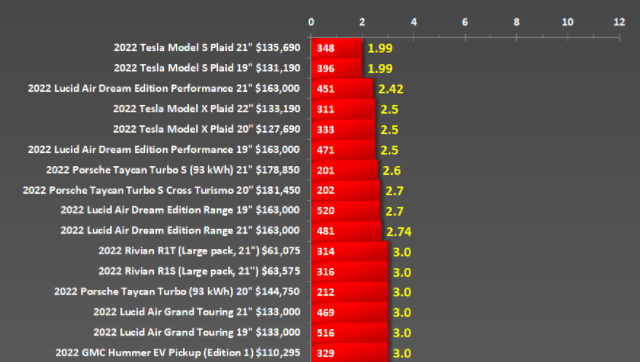Image resolution: width=640 pixels, height=362 pixels.
Task: Click the axis tick label 12
Action: (619, 22)
